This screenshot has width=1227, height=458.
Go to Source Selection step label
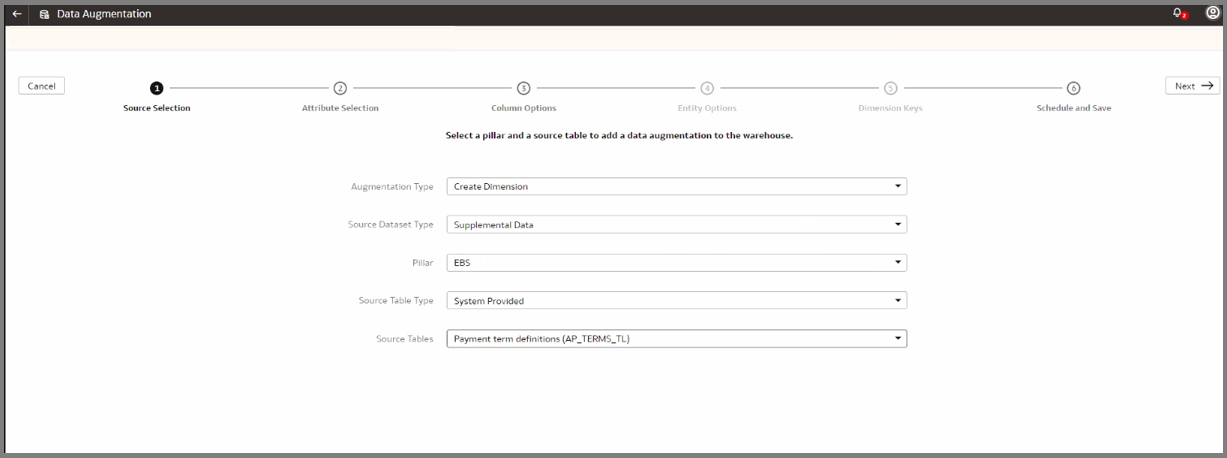(157, 108)
